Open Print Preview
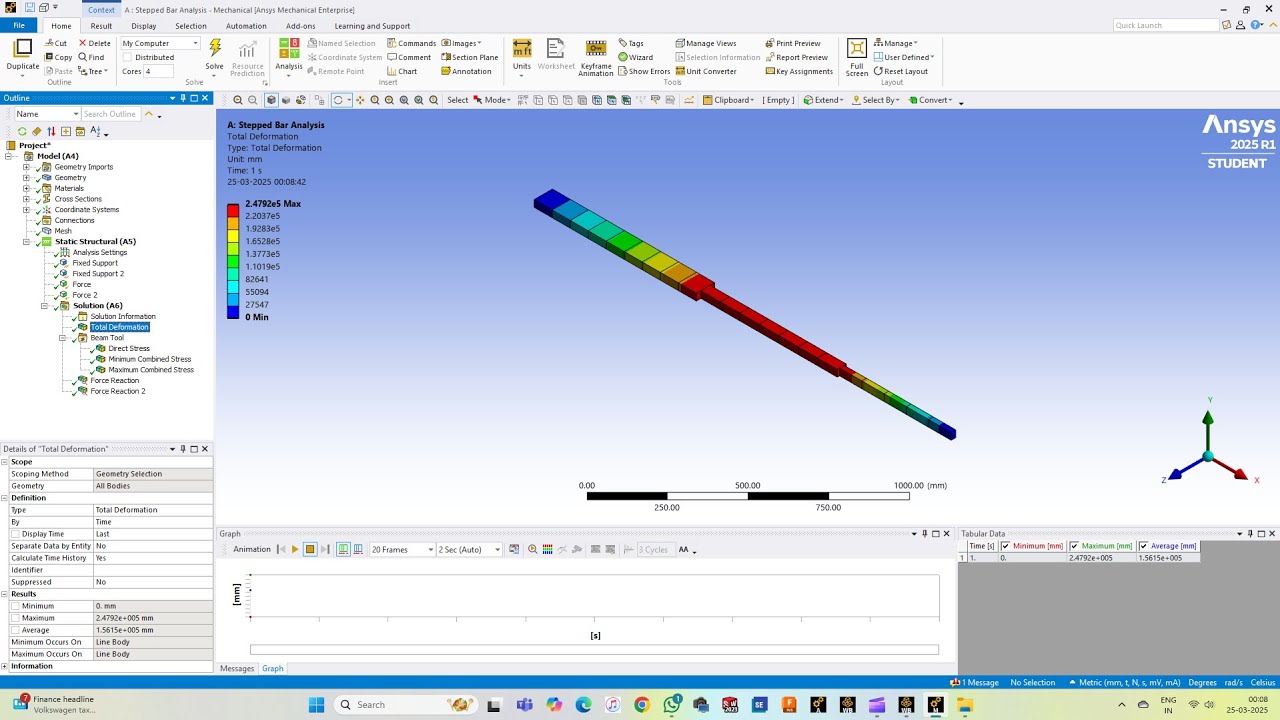The image size is (1280, 720). (793, 43)
